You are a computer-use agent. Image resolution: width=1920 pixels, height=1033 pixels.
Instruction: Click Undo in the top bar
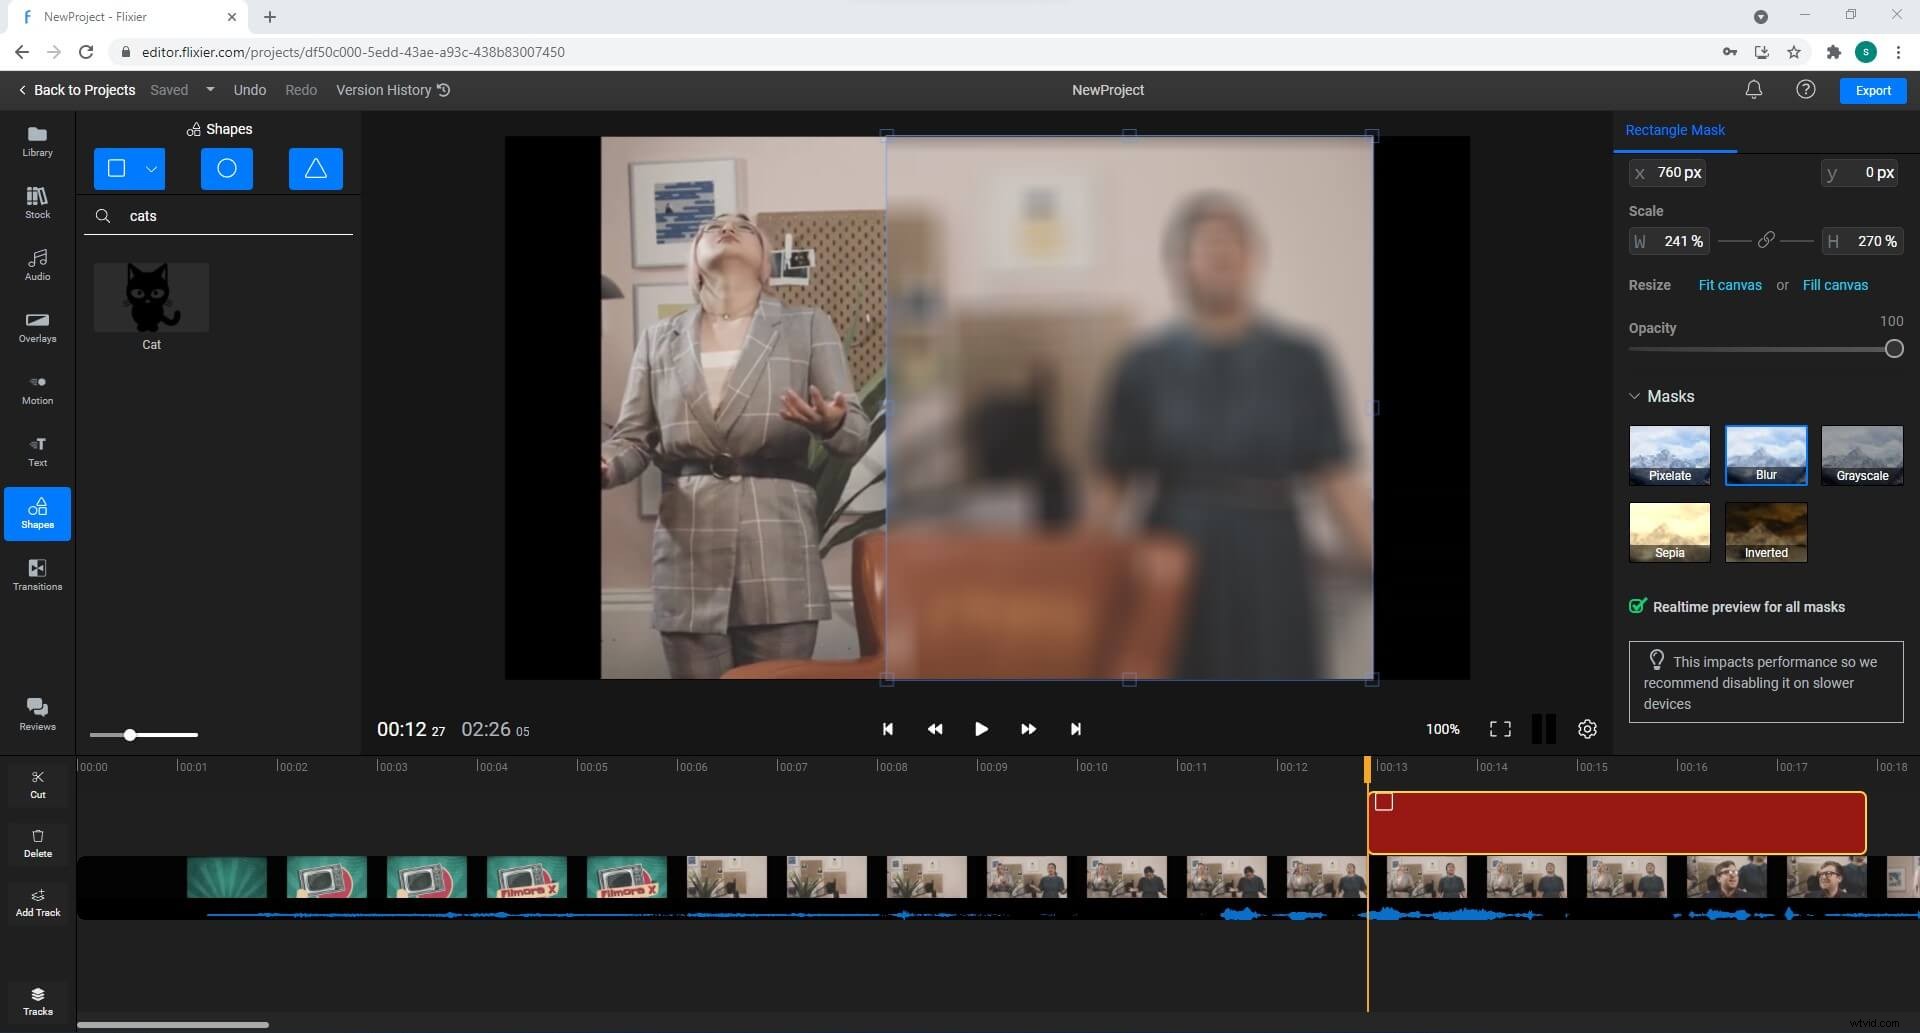point(249,90)
